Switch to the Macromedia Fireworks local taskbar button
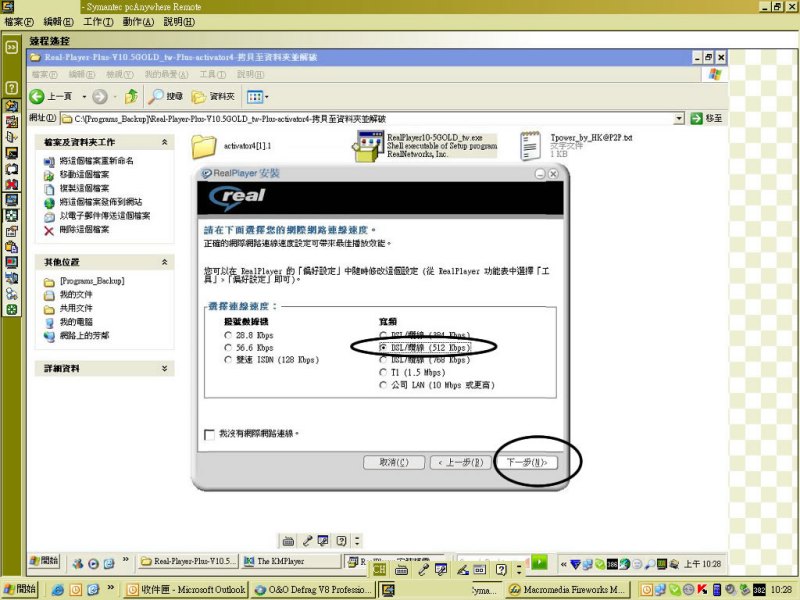This screenshot has height=600, width=800. tap(568, 590)
